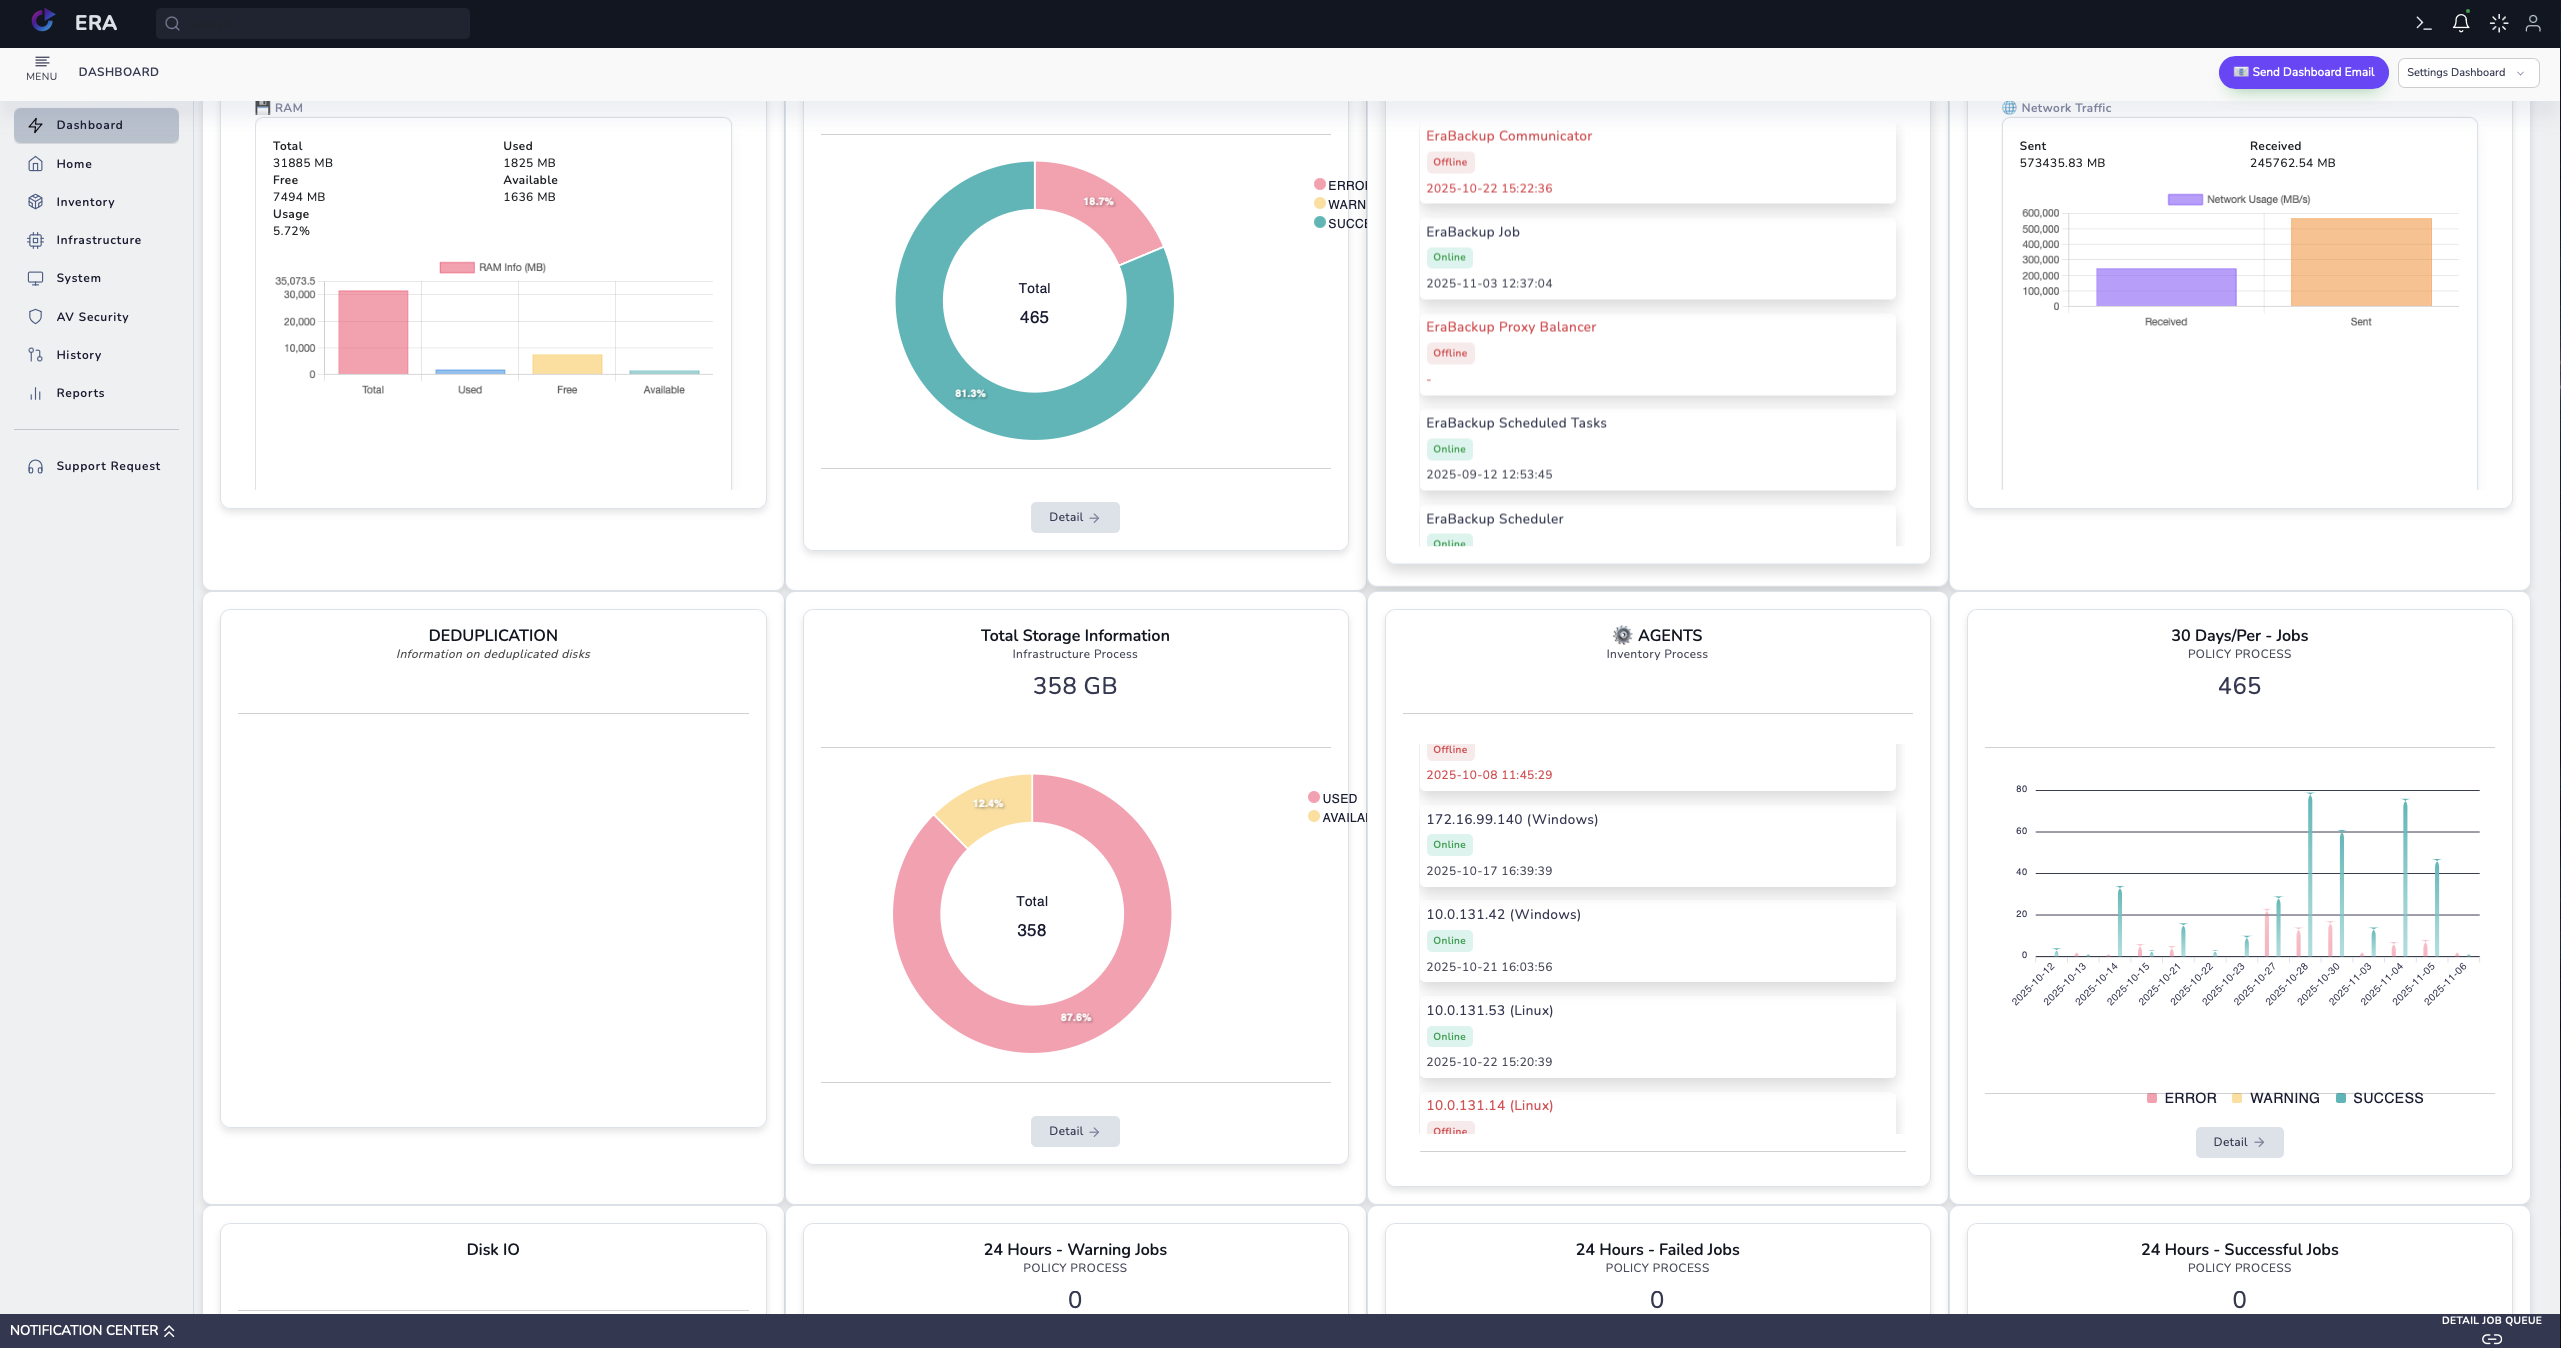
Task: Click the Online status badge for EraBackup Job
Action: [1449, 257]
